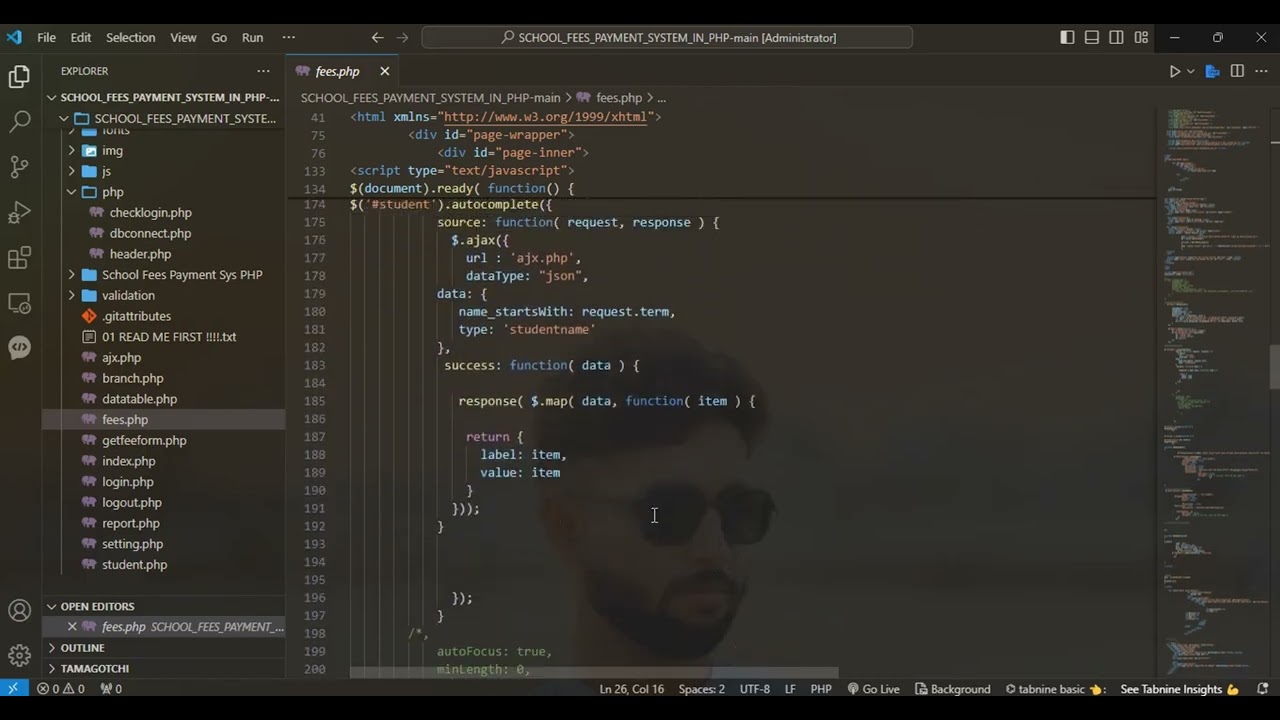Run the PHP file with the play icon
The height and width of the screenshot is (720, 1280).
[1175, 71]
